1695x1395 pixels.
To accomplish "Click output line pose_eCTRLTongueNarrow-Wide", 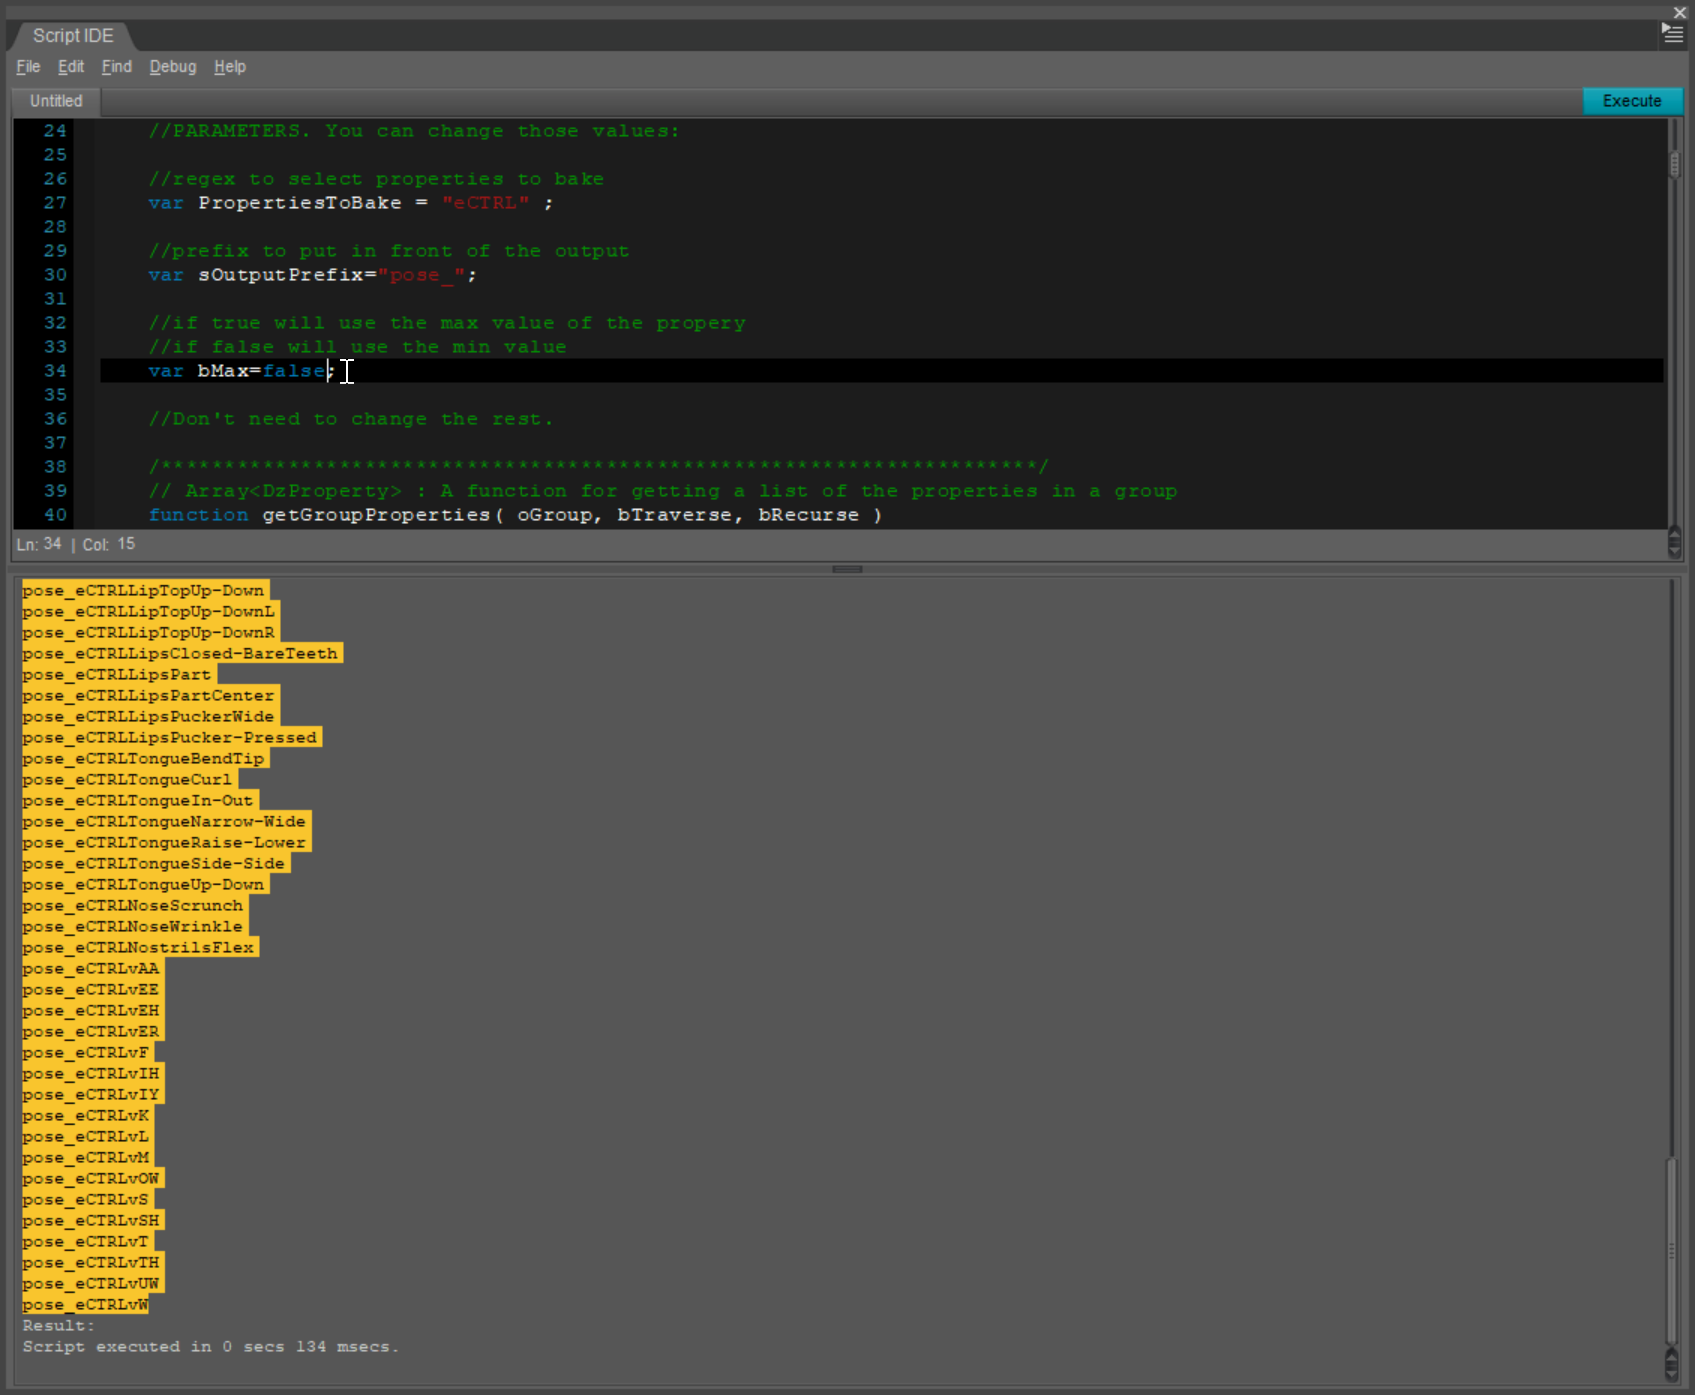I will [165, 822].
